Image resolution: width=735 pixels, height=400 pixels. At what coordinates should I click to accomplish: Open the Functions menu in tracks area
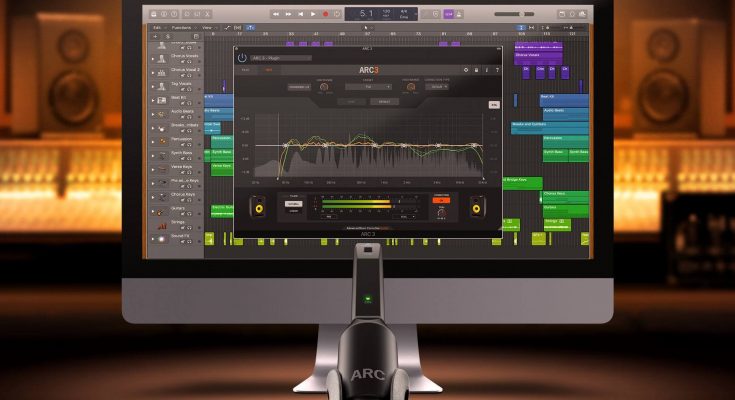point(180,29)
